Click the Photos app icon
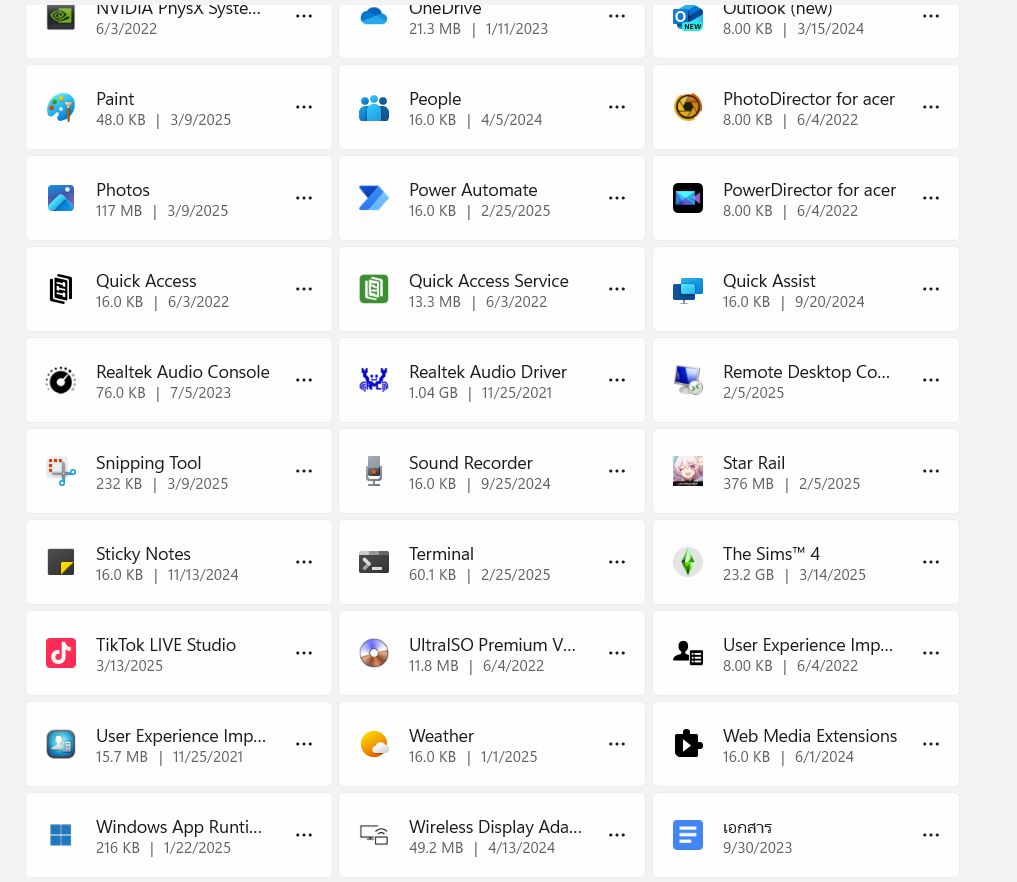The width and height of the screenshot is (1017, 882). 61,198
